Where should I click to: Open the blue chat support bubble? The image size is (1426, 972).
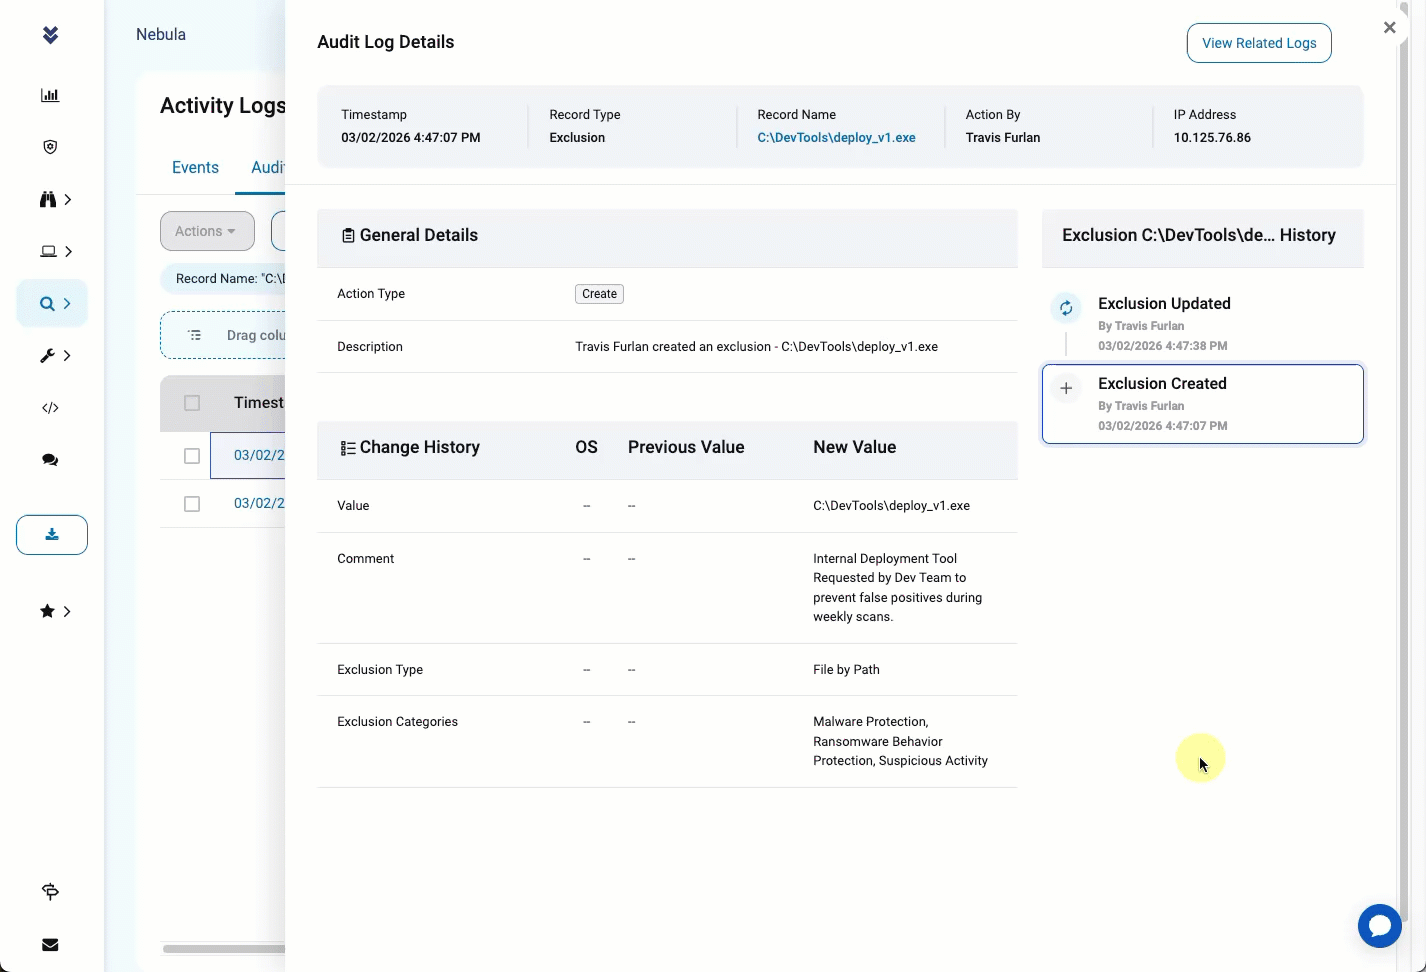pos(1380,926)
